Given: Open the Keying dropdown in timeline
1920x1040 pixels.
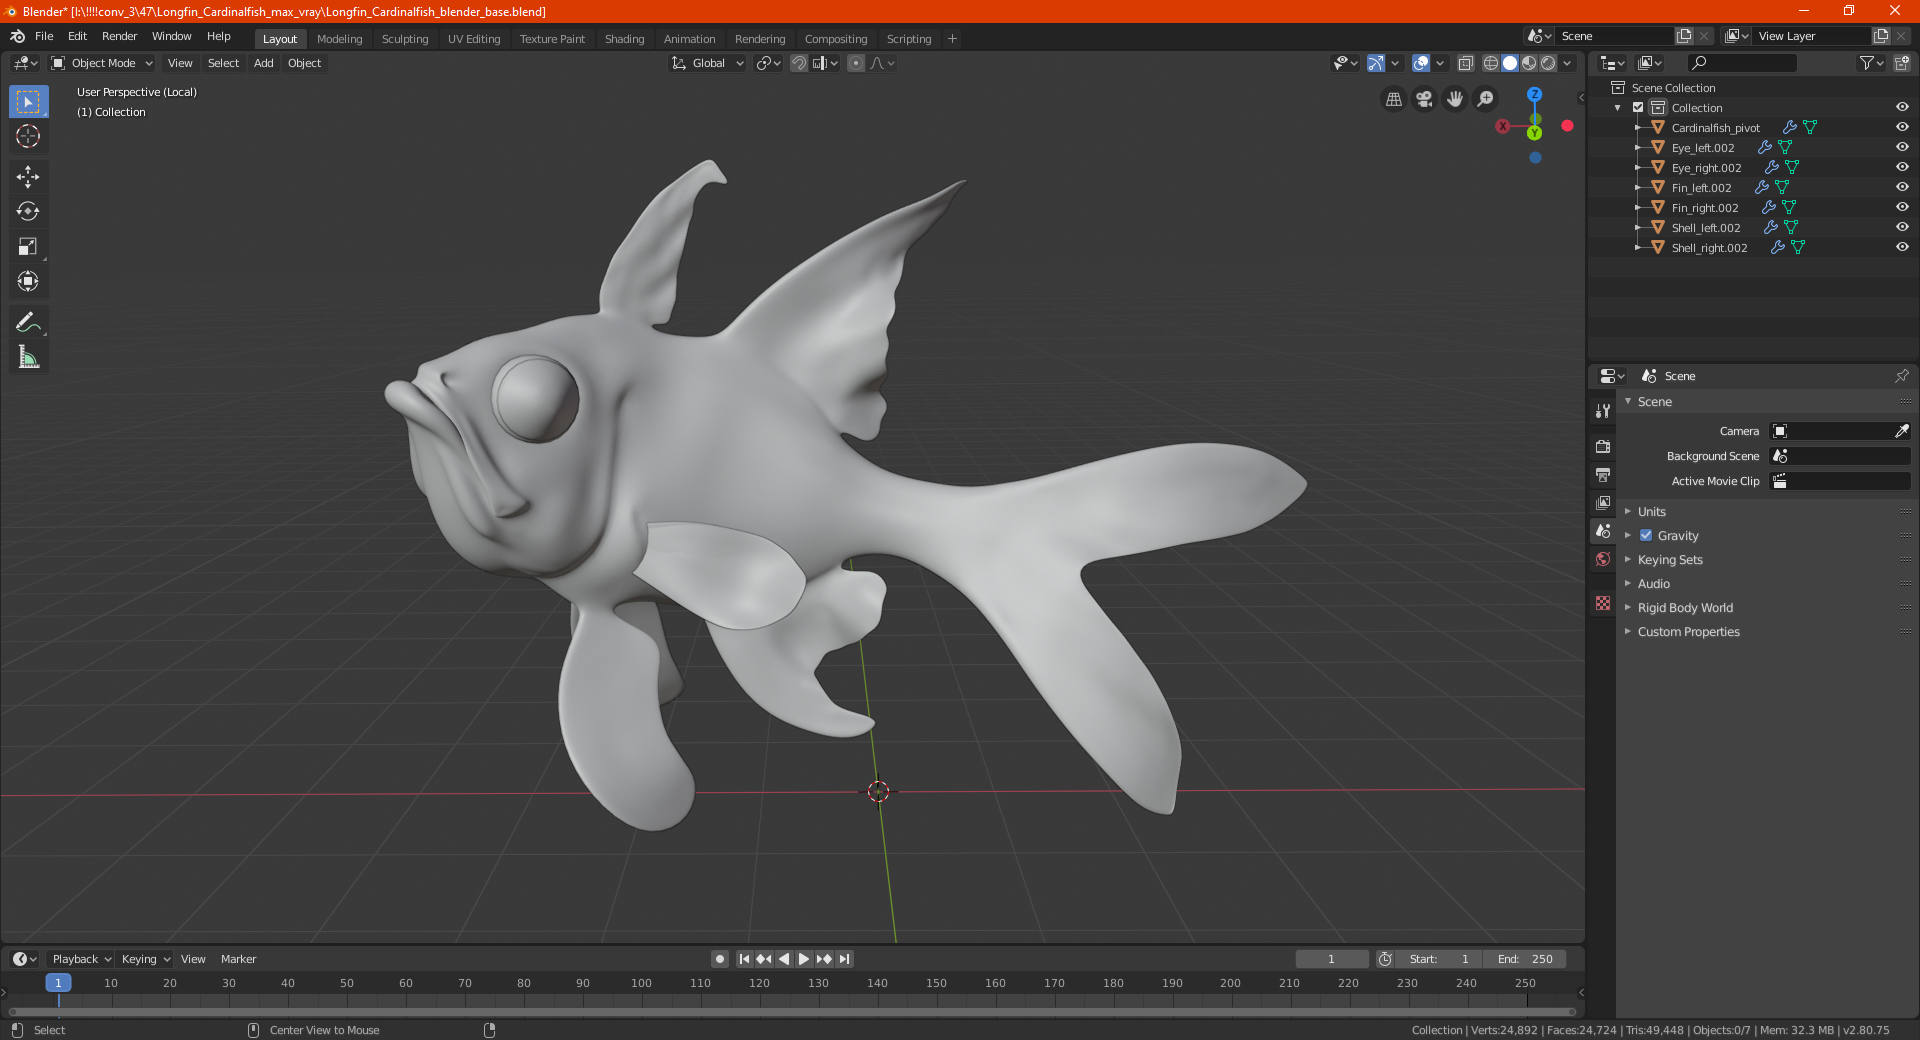Looking at the screenshot, I should (x=145, y=959).
